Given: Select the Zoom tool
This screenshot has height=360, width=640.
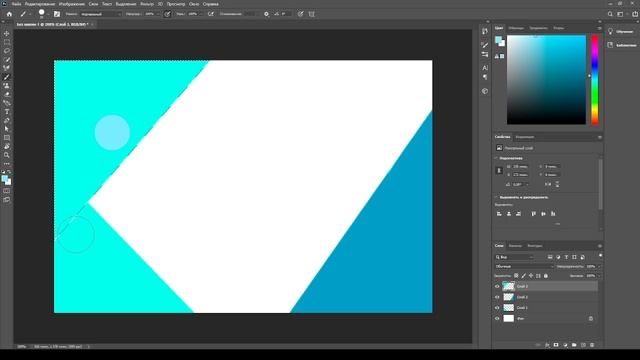Looking at the screenshot, I should click(7, 155).
